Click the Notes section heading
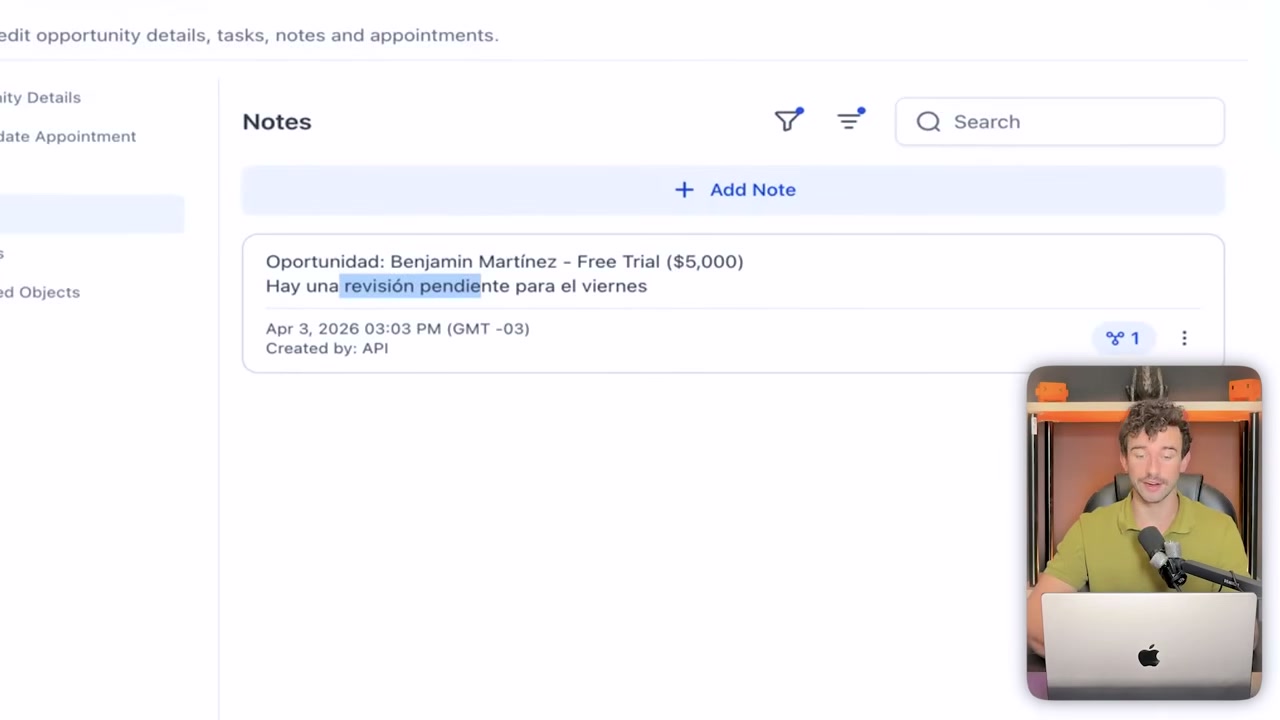1280x720 pixels. [x=277, y=122]
